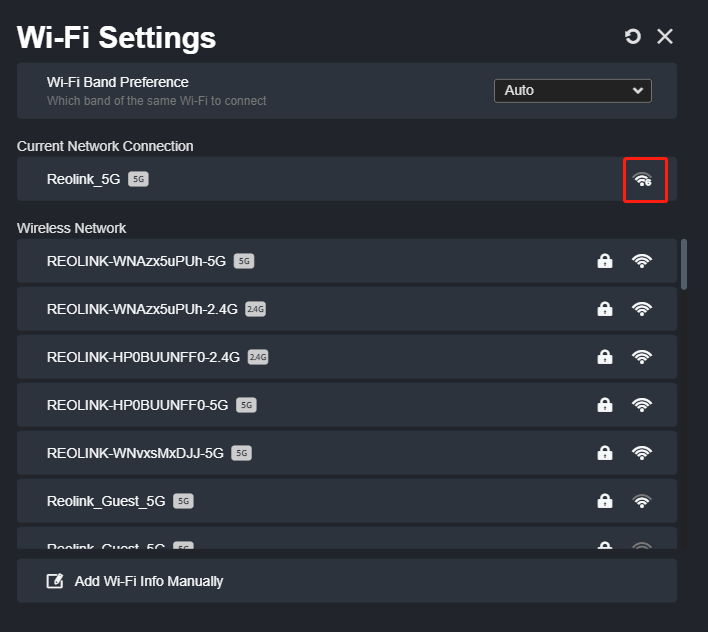The width and height of the screenshot is (708, 632).
Task: Select the fully visible Reolink_Guest_5G network
Action: pyautogui.click(x=347, y=501)
